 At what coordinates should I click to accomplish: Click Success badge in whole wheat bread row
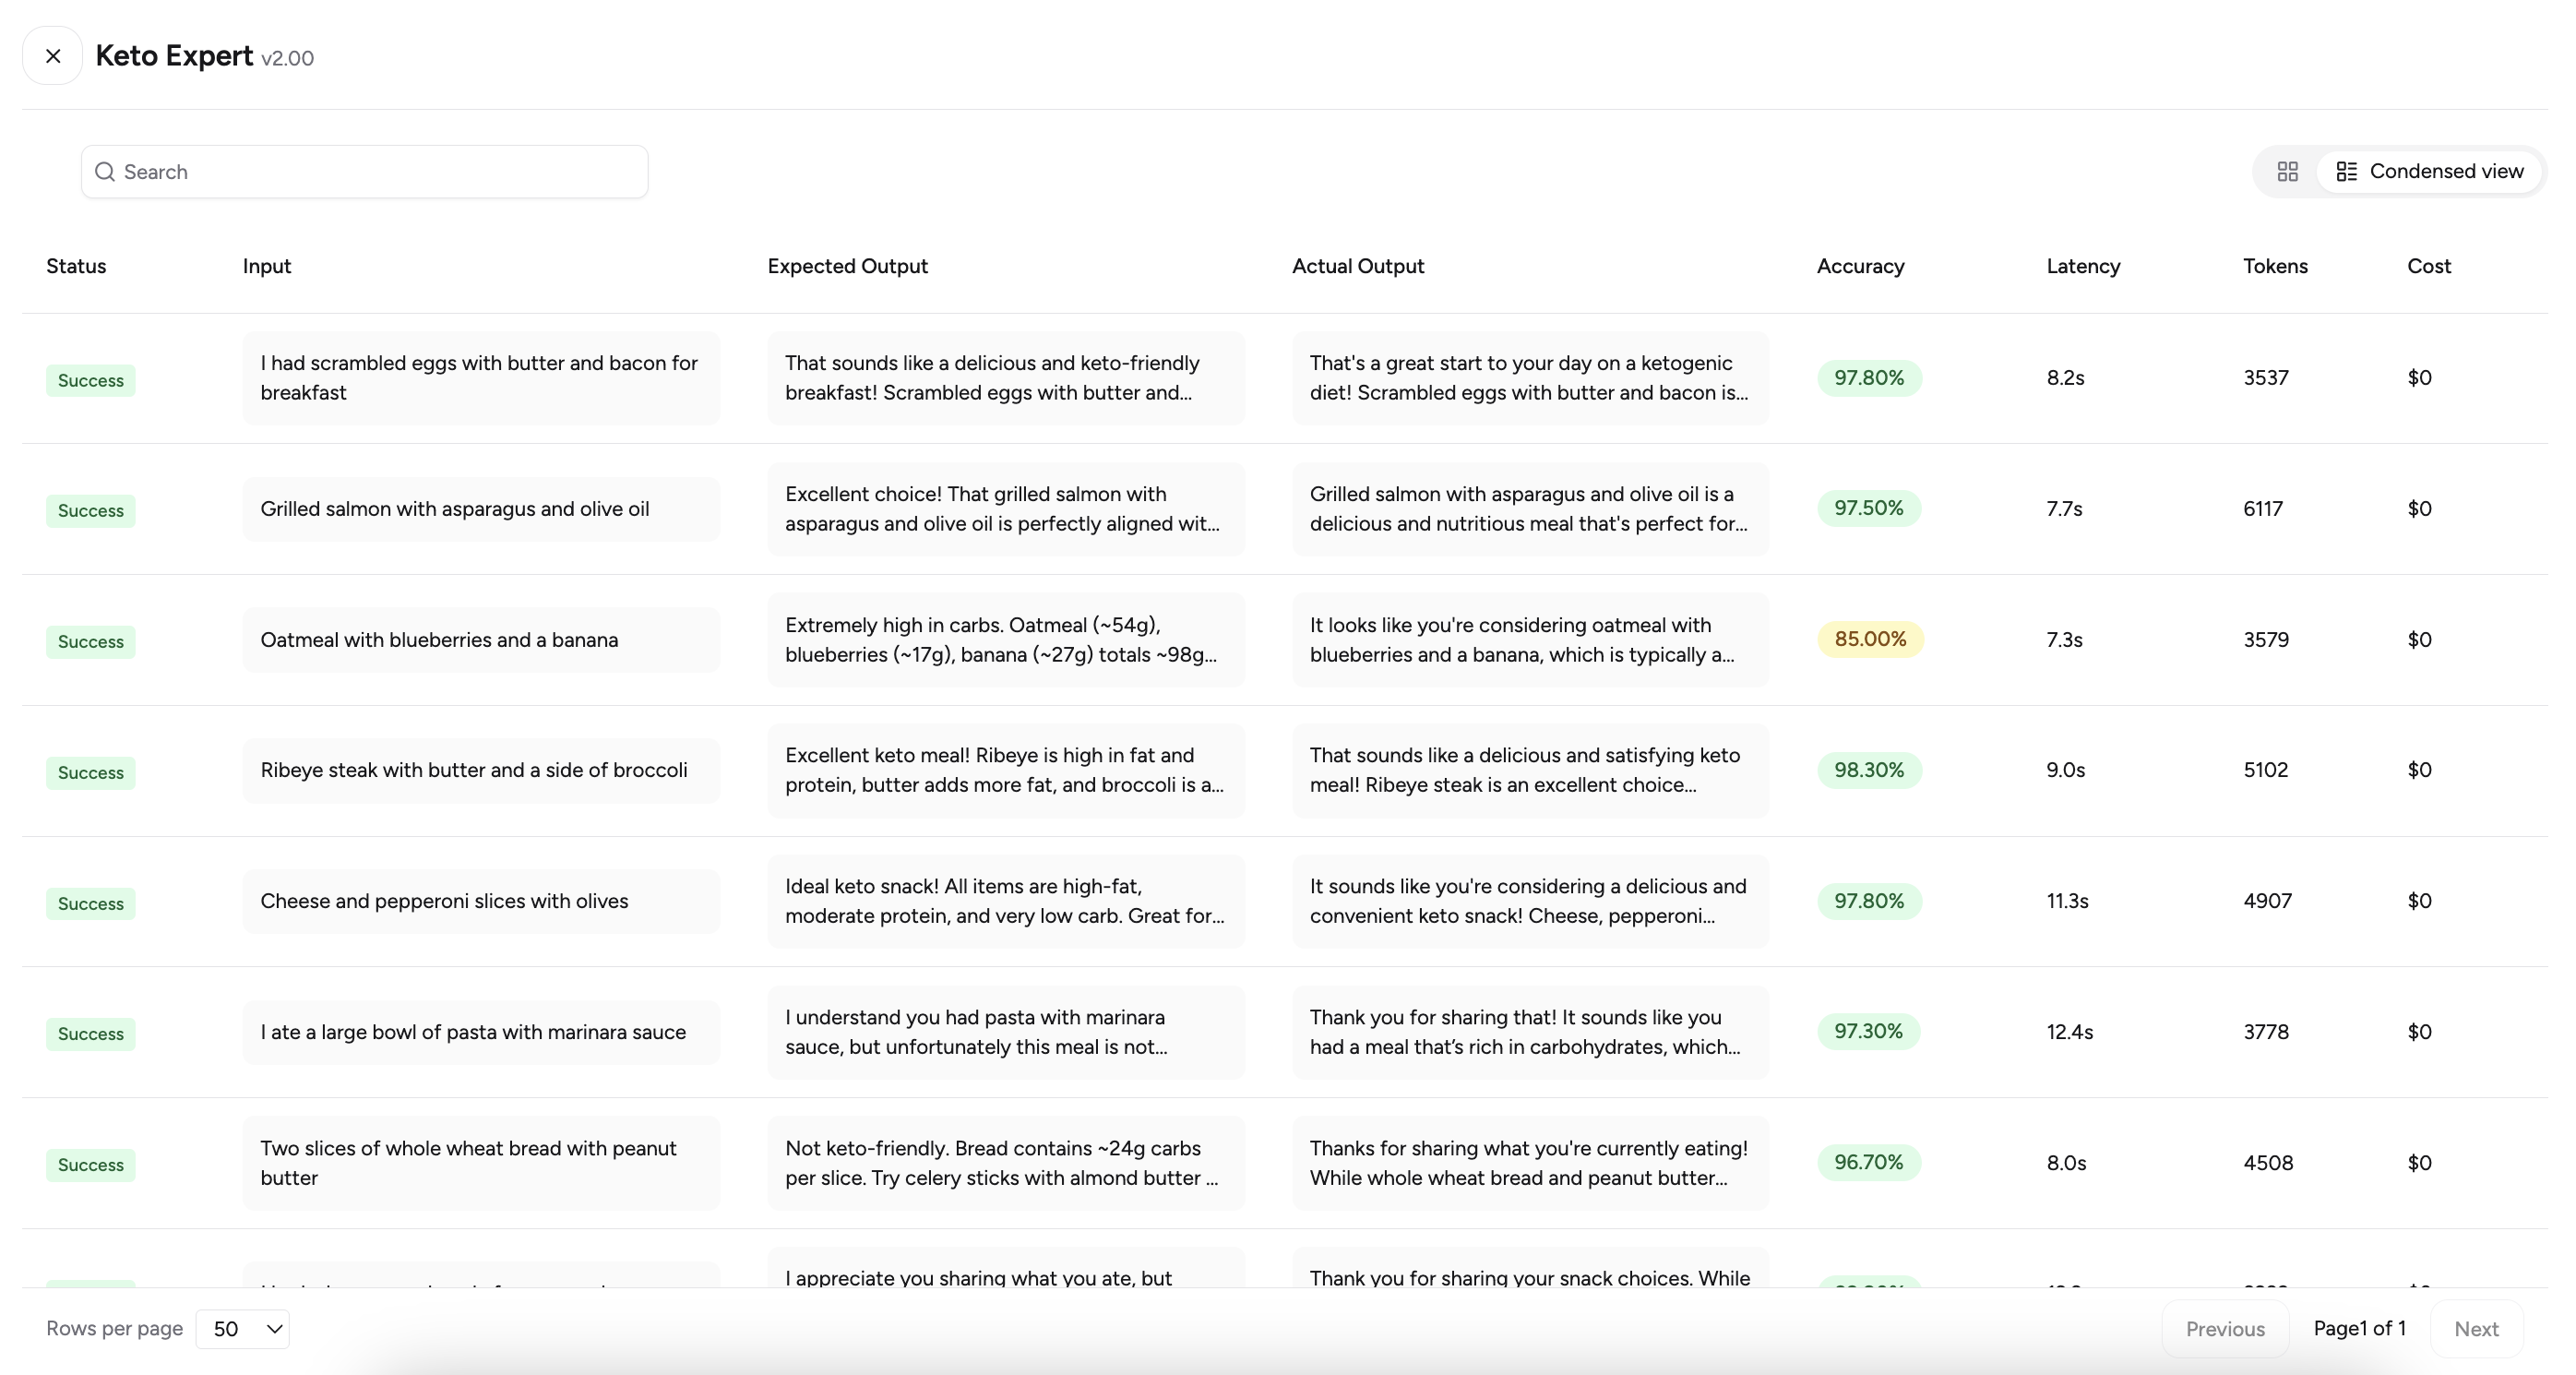[91, 1165]
